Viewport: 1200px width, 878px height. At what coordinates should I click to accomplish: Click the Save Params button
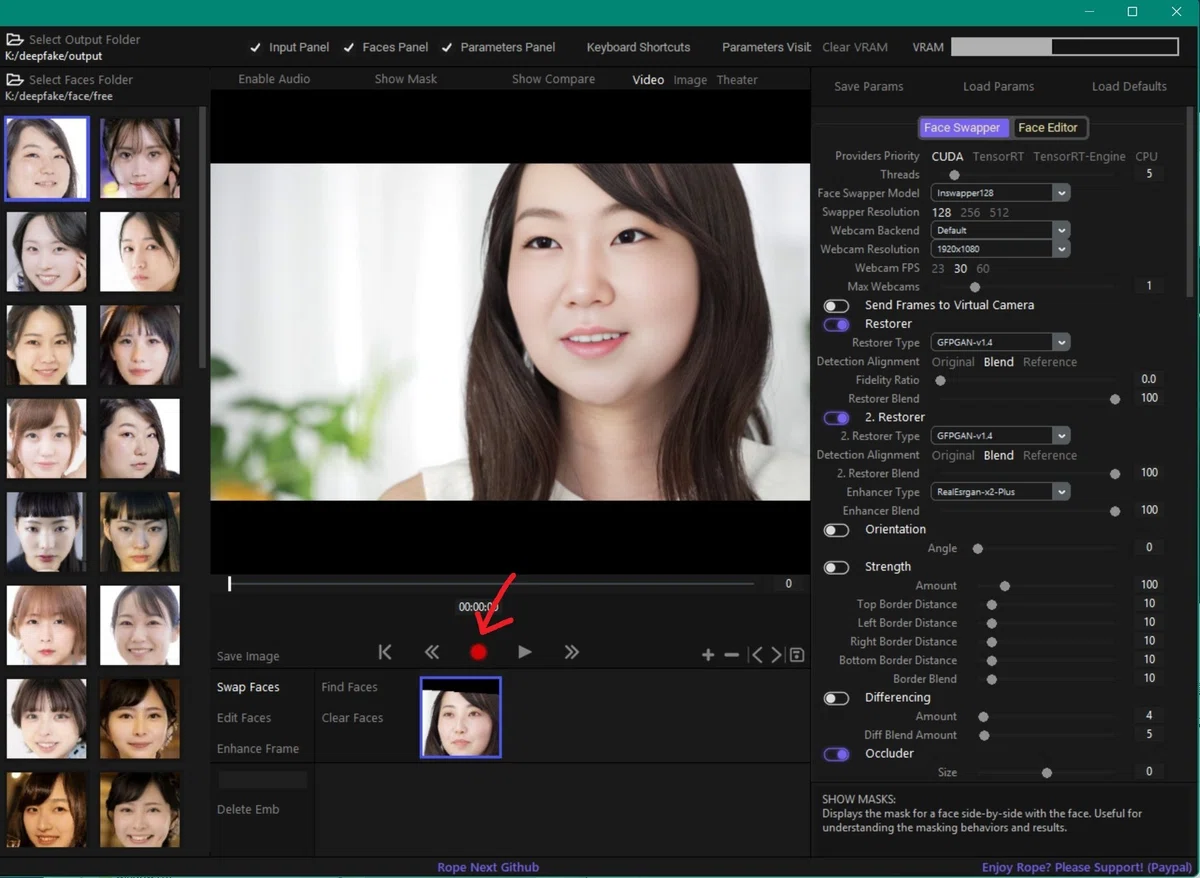[x=869, y=86]
